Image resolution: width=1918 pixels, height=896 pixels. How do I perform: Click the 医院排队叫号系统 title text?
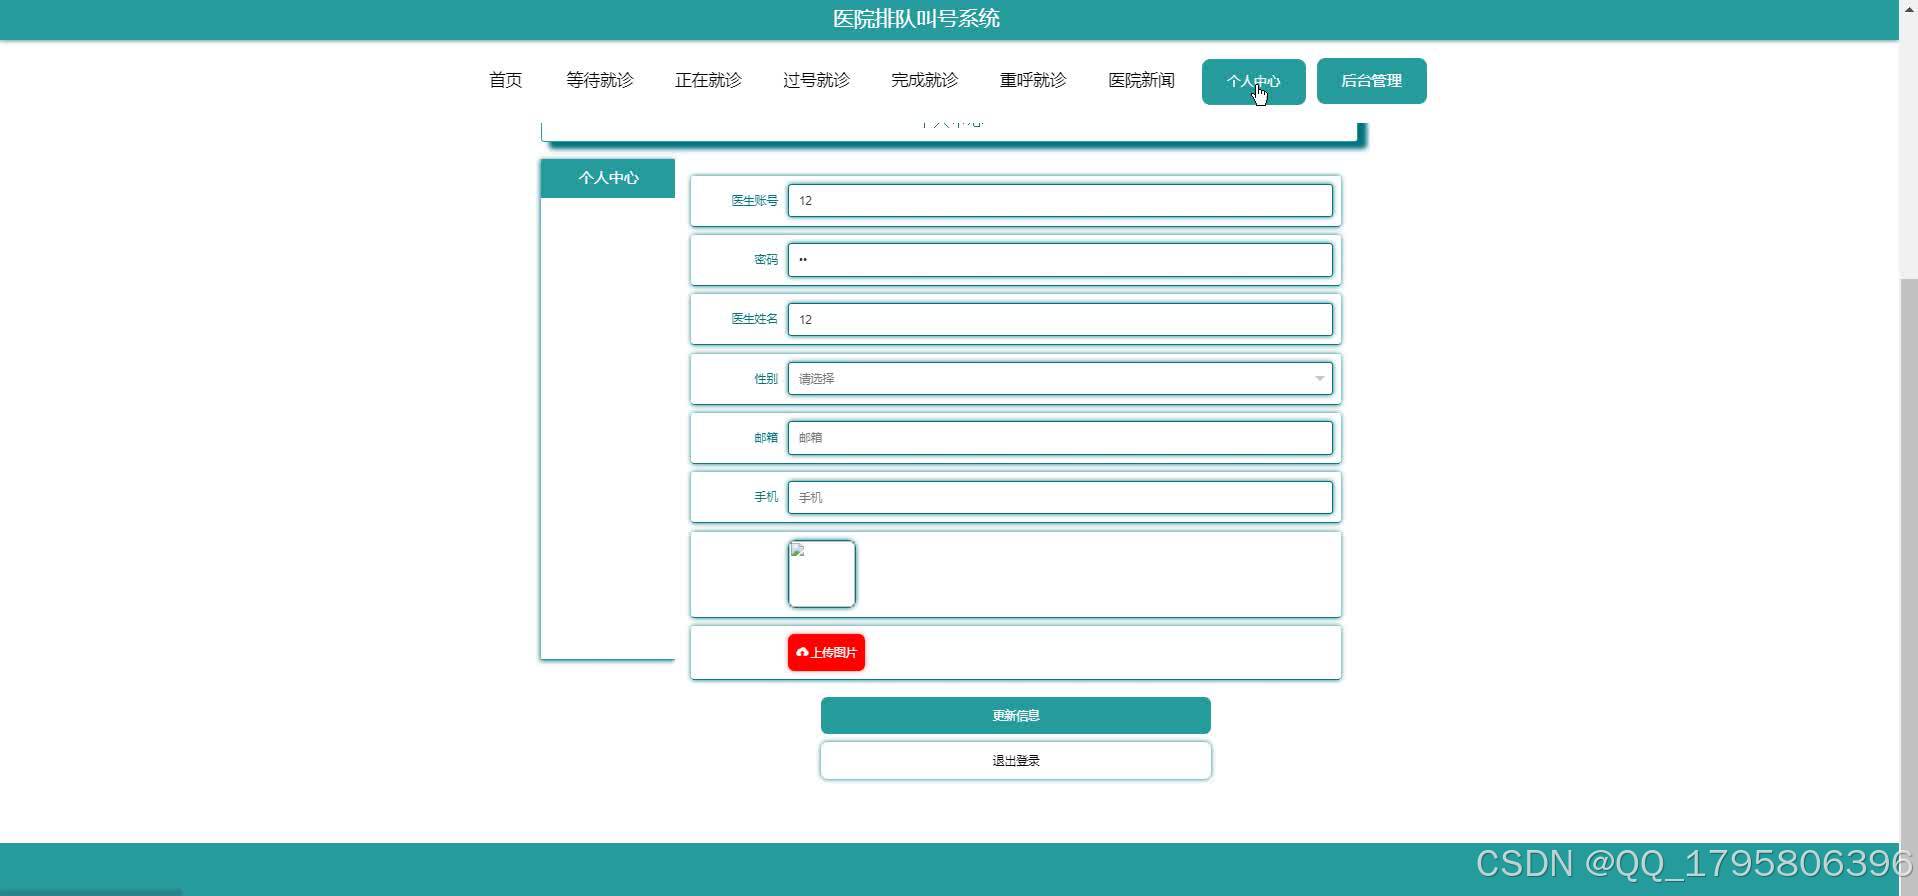tap(916, 19)
